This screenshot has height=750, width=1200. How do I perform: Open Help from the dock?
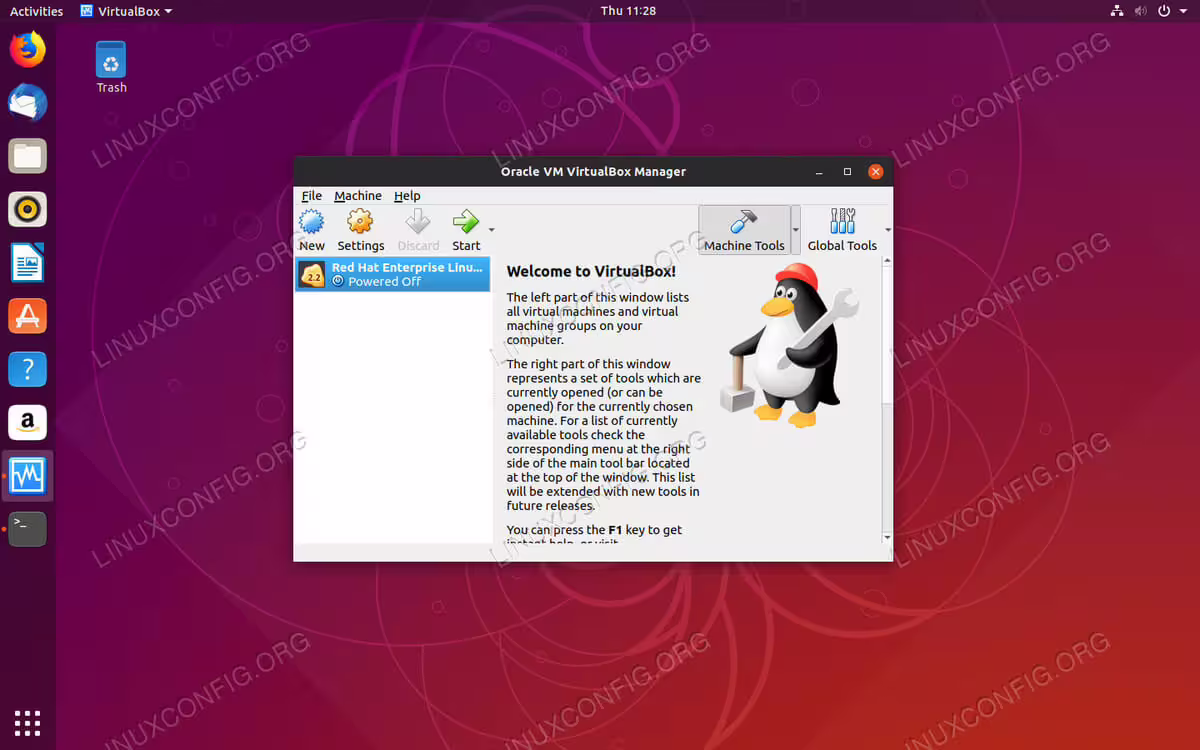28,369
